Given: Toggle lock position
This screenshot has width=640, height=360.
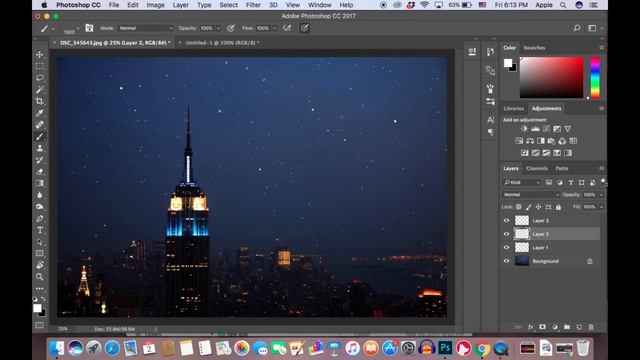Looking at the screenshot, I should [538, 207].
